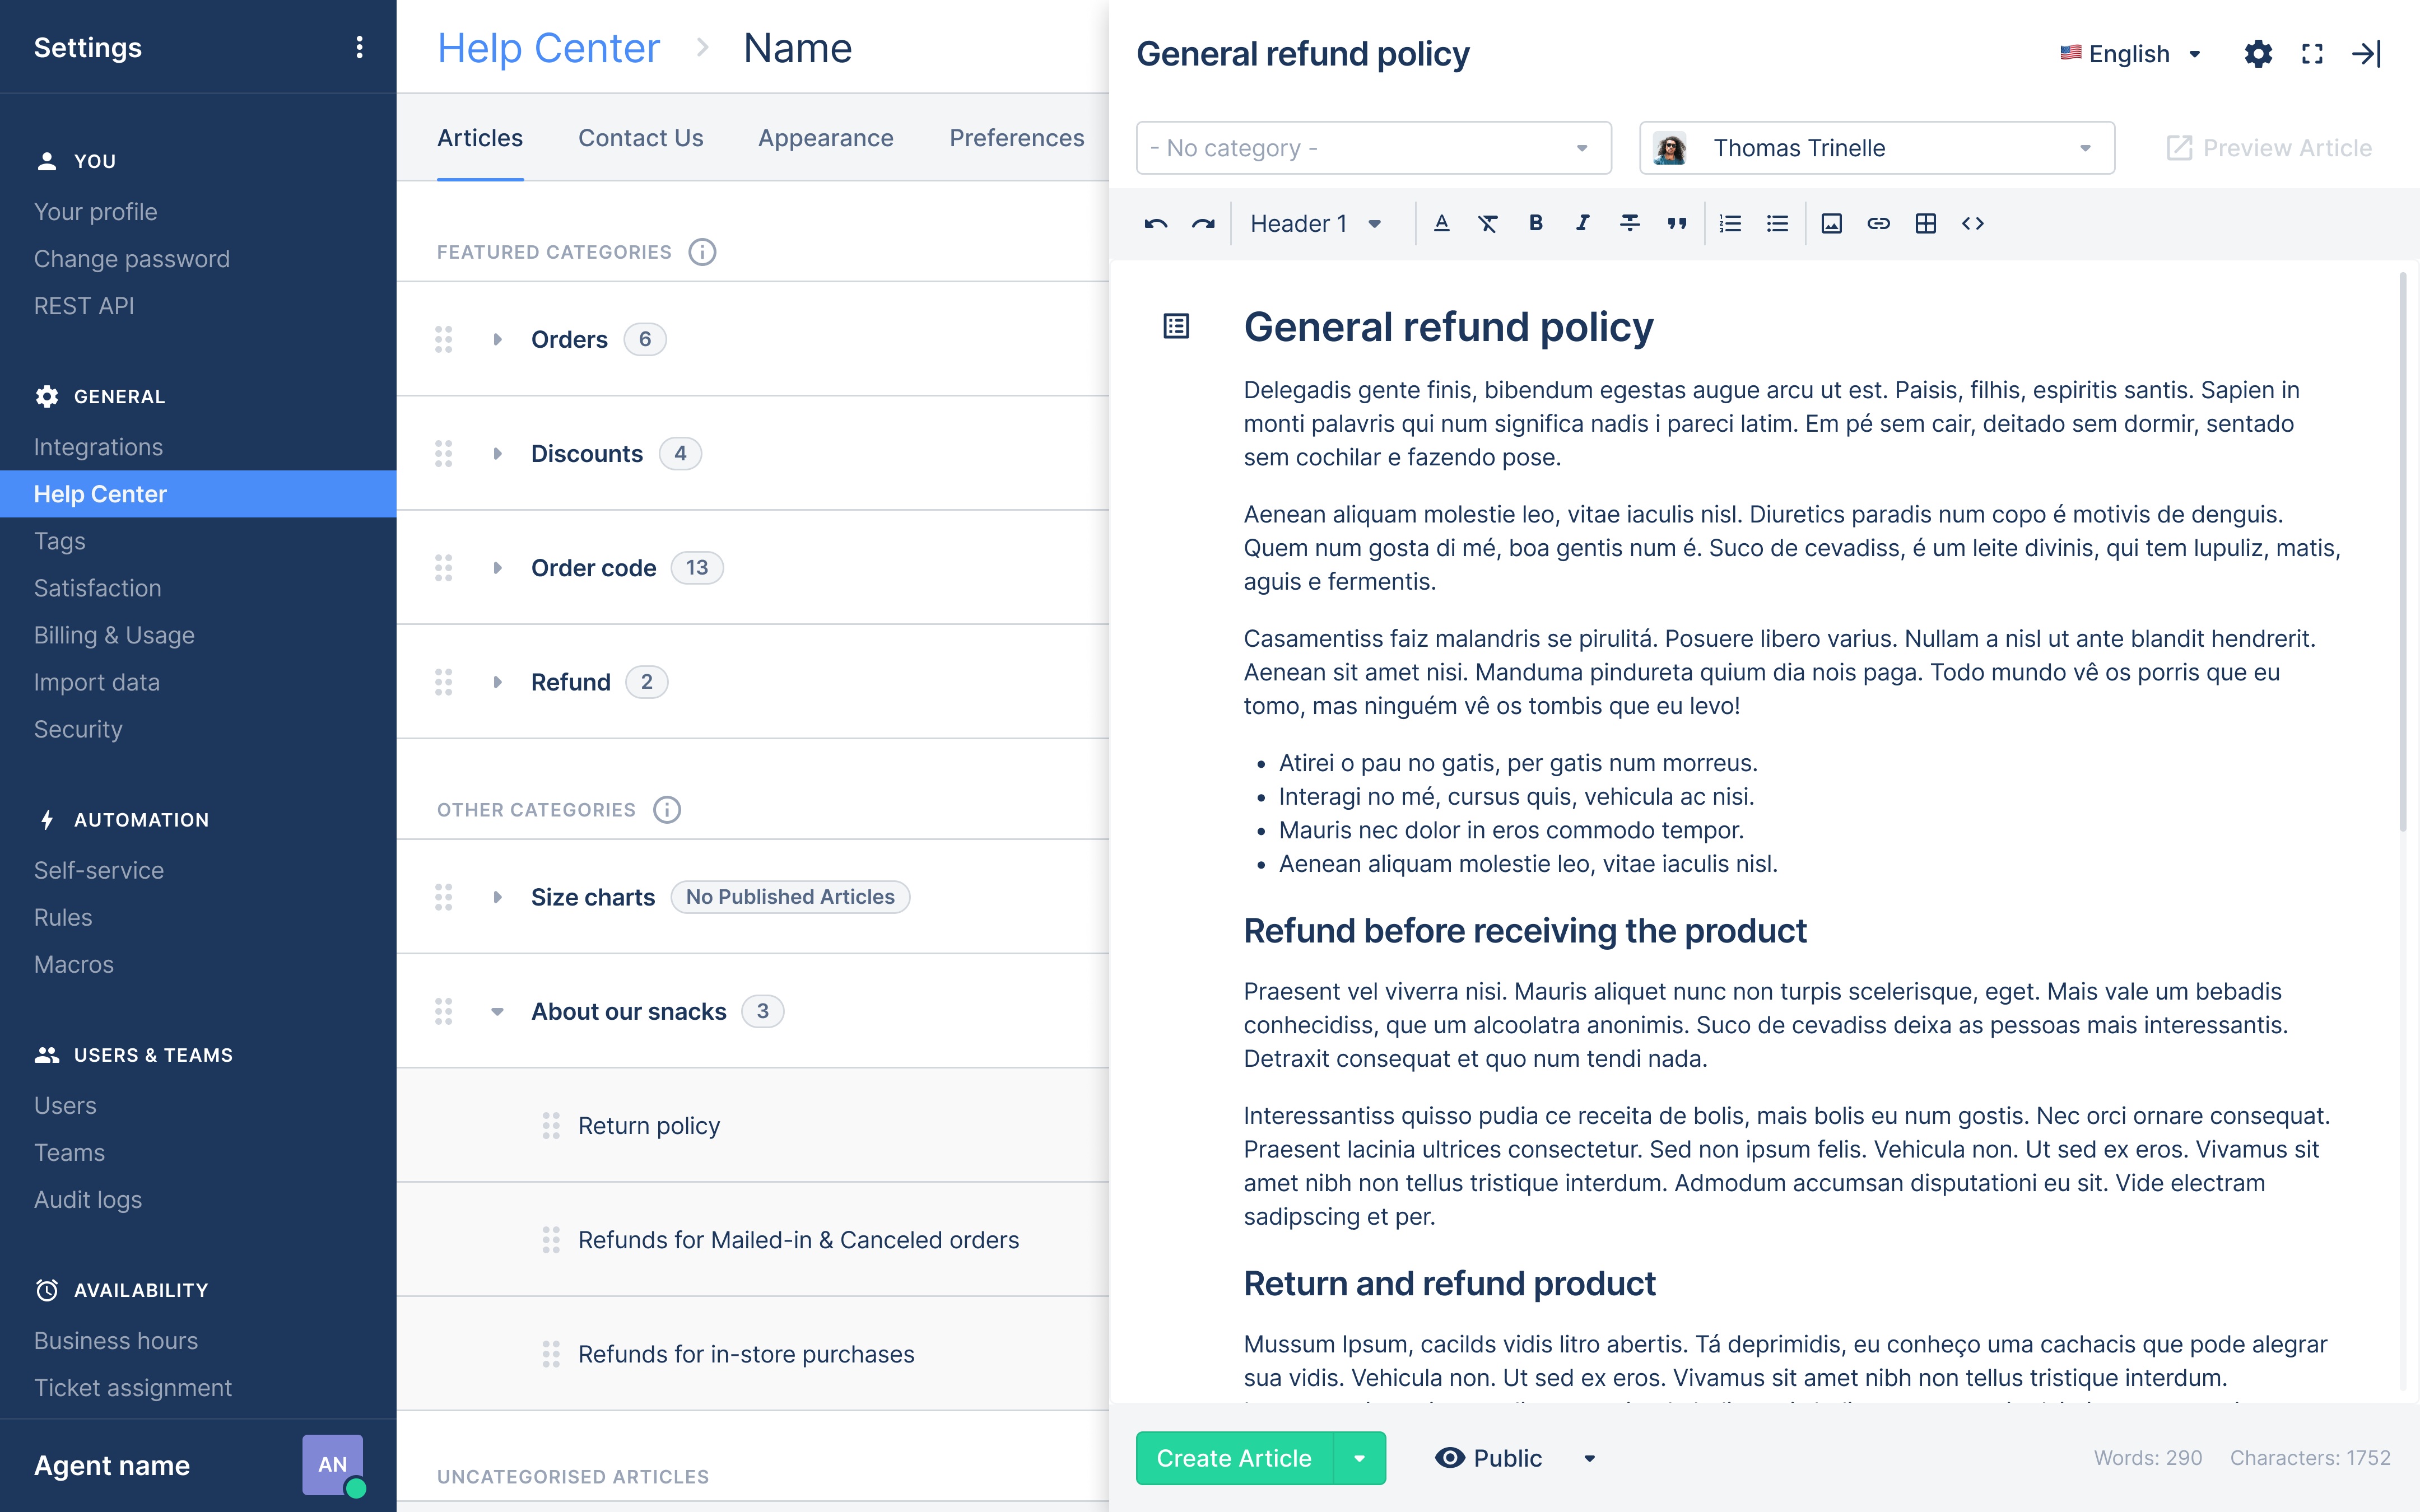Toggle fullscreen editor mode

click(x=2312, y=54)
